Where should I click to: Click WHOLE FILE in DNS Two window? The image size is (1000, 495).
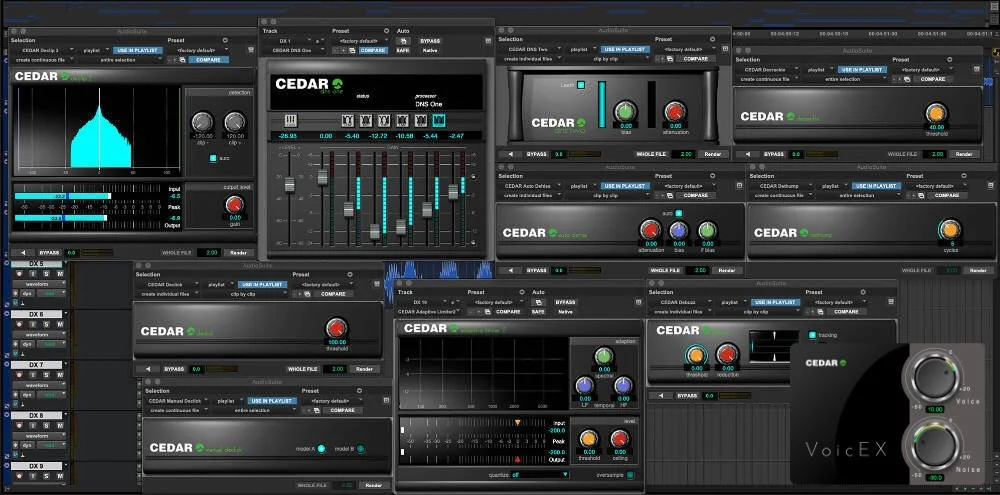pos(651,154)
